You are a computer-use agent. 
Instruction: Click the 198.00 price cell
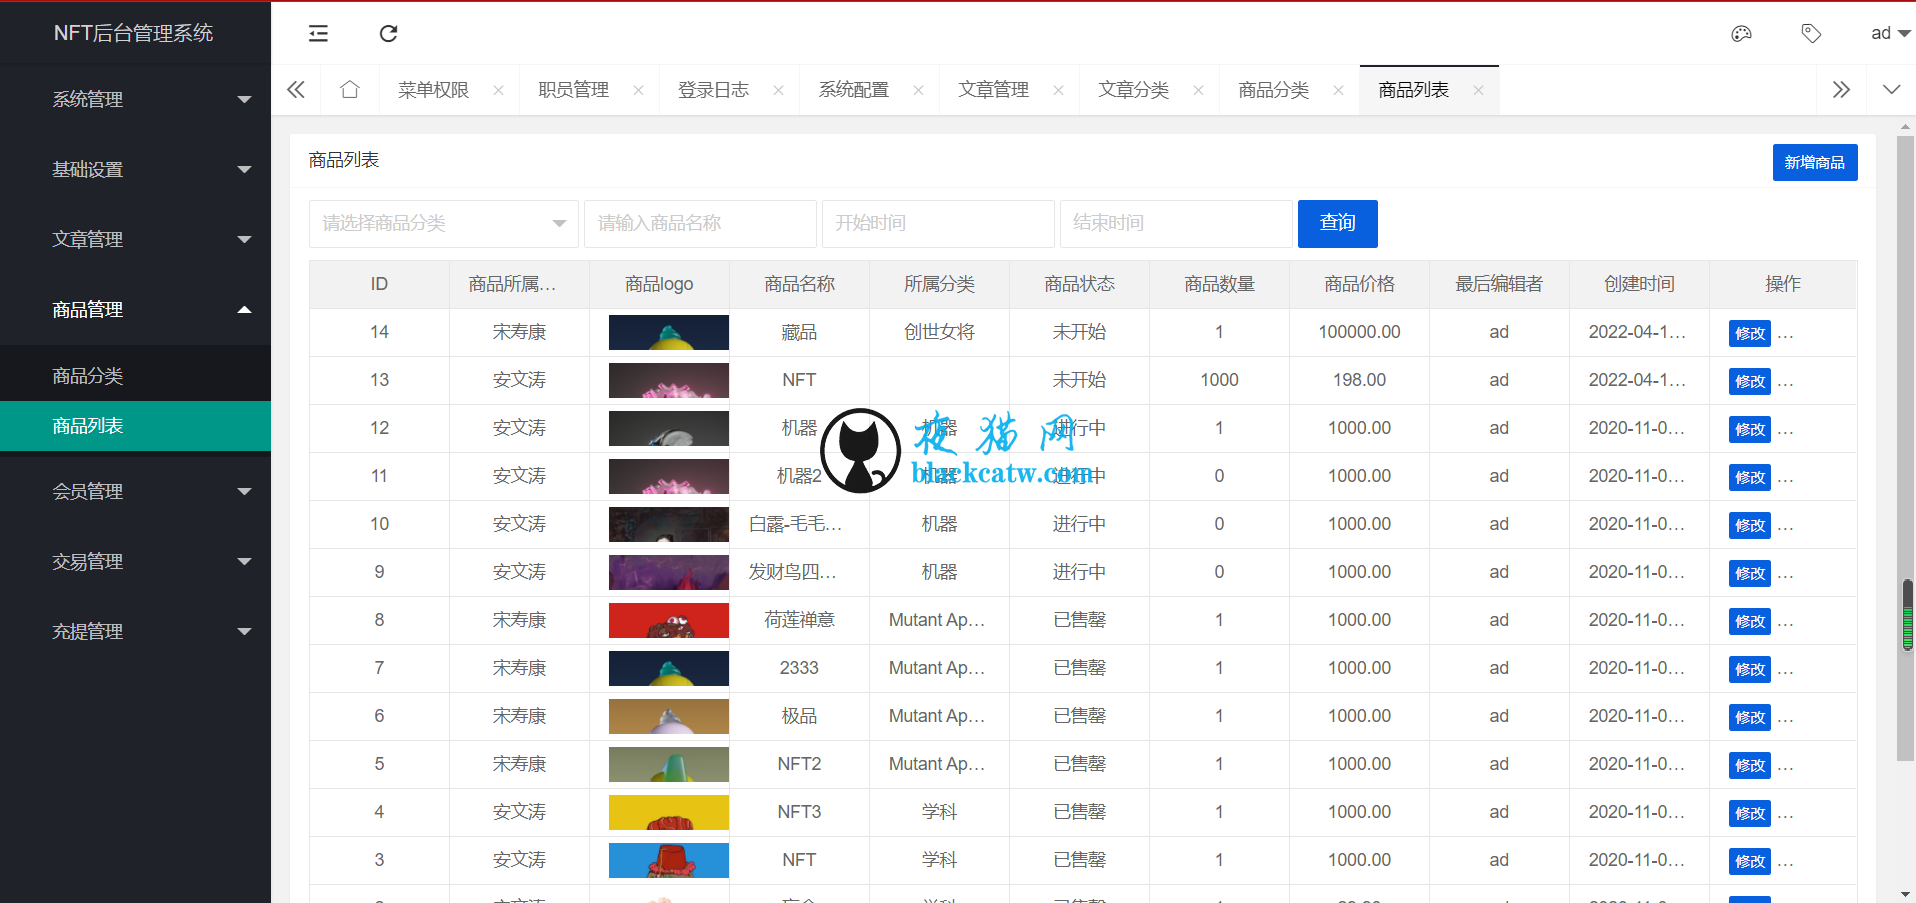1359,380
